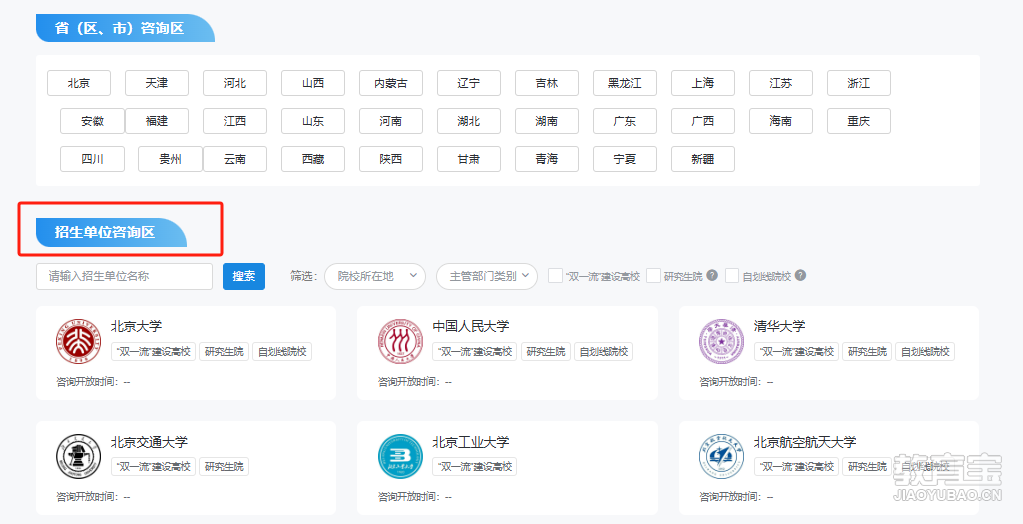Open the 四川 province button

92,159
